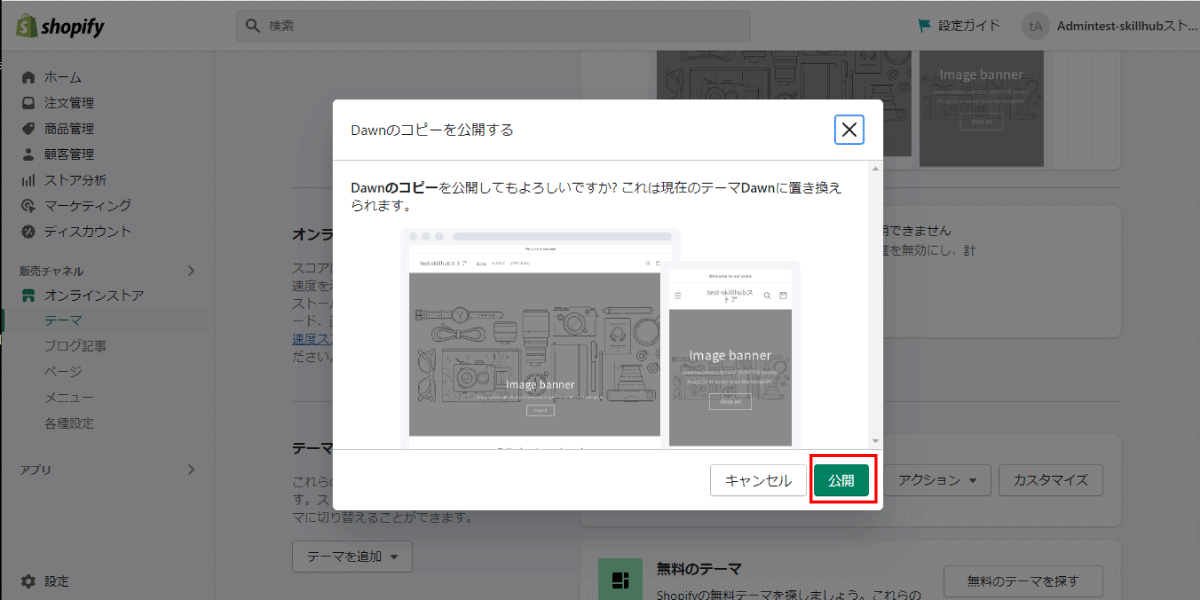
Task: Click the 設定ガイド flag icon
Action: click(924, 26)
